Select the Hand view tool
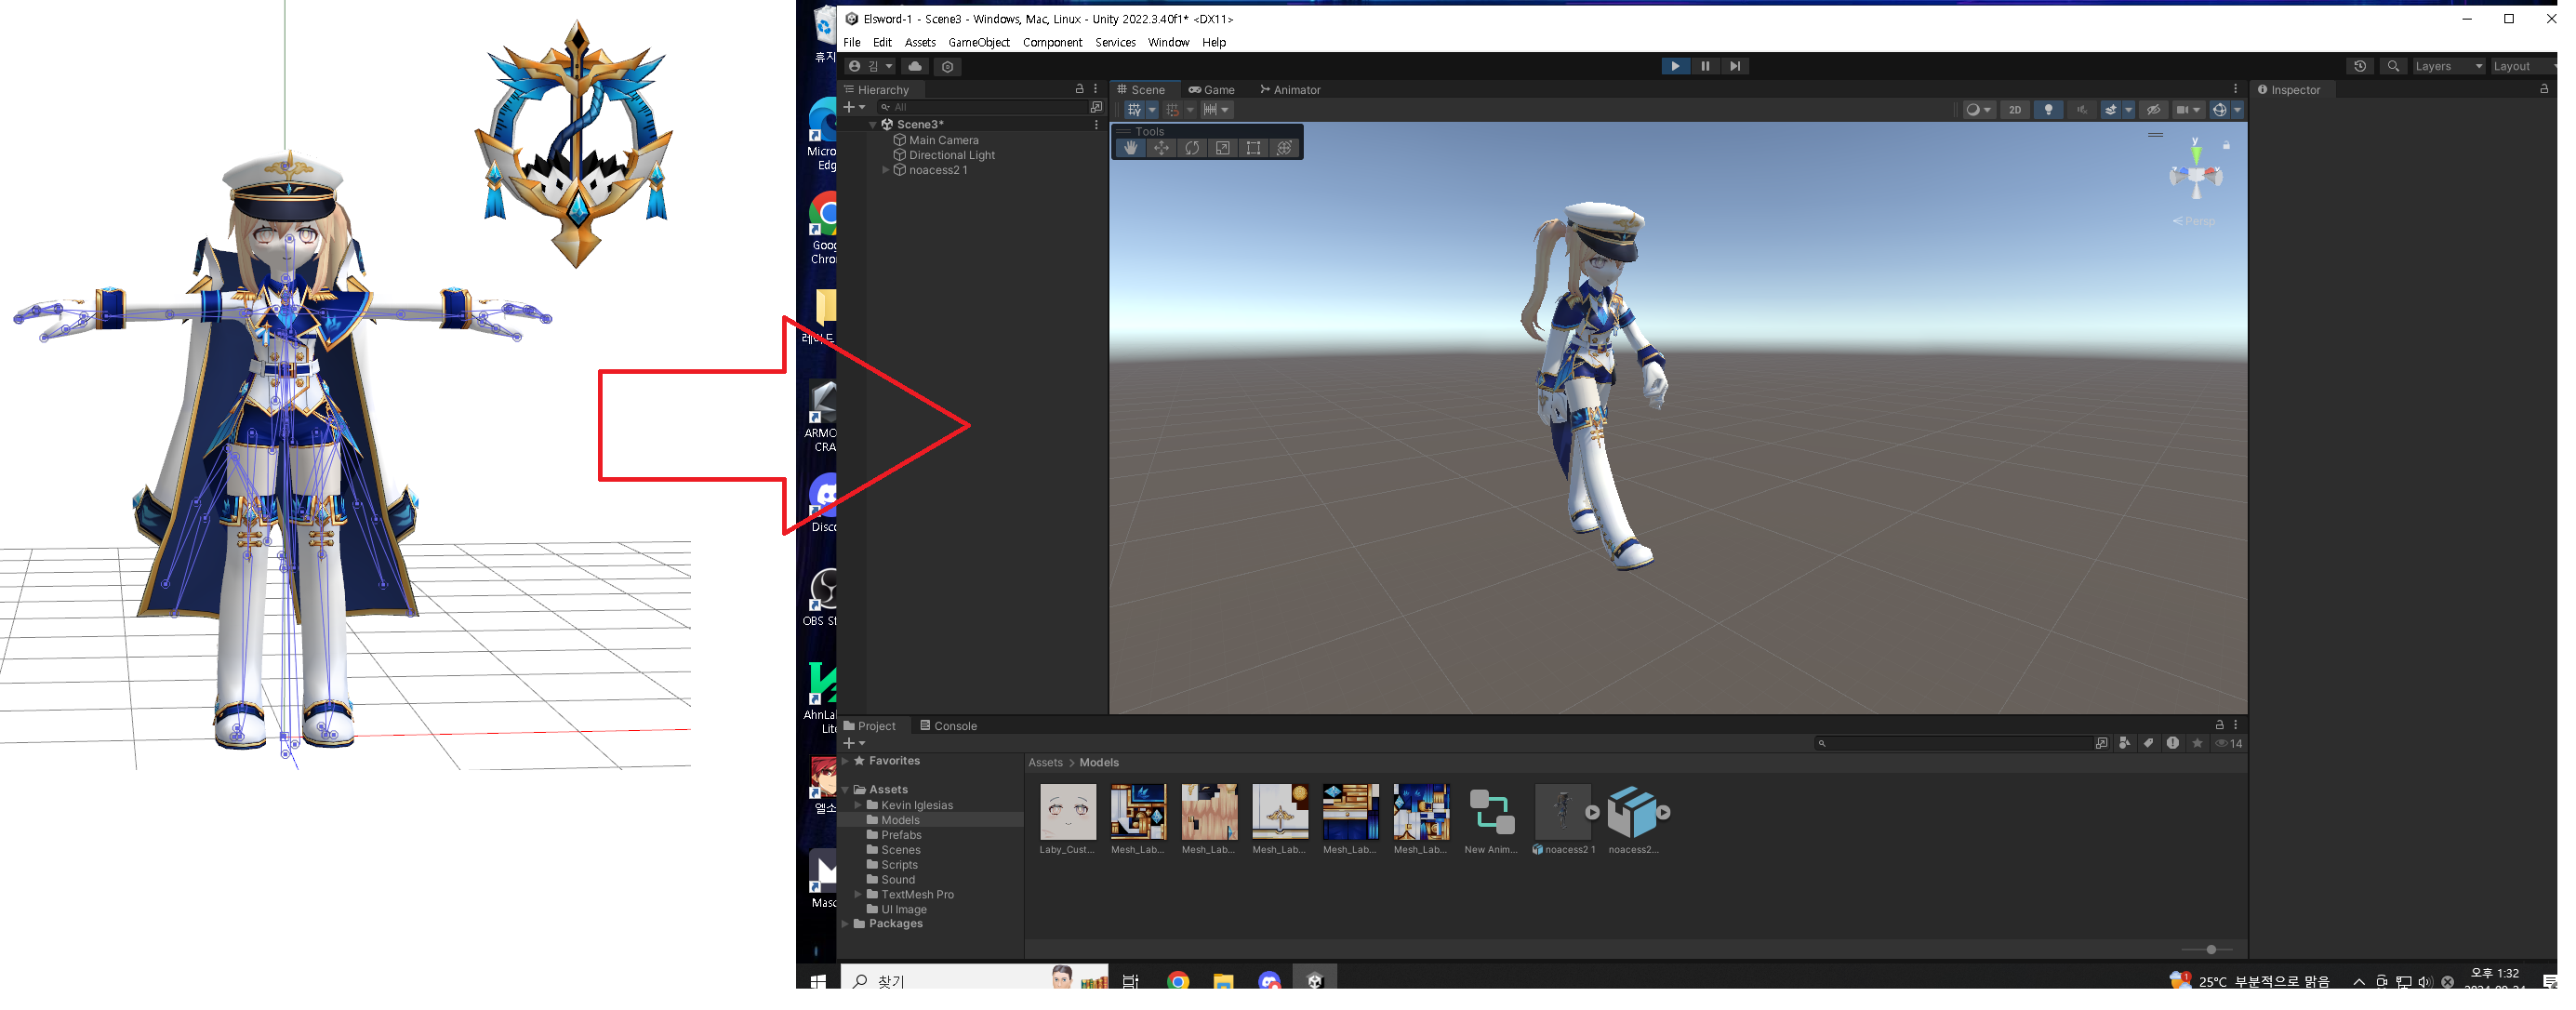2576x1010 pixels. [1130, 148]
